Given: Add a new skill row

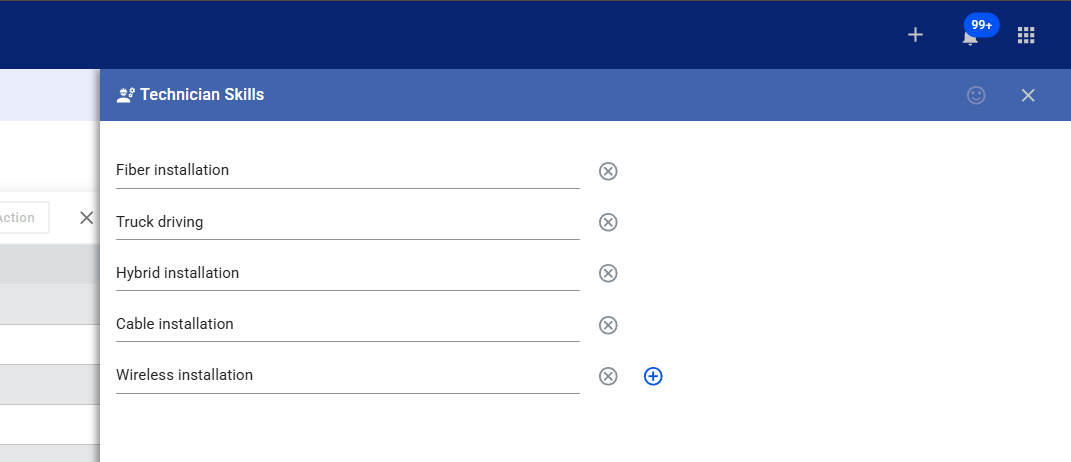Looking at the screenshot, I should pos(653,376).
